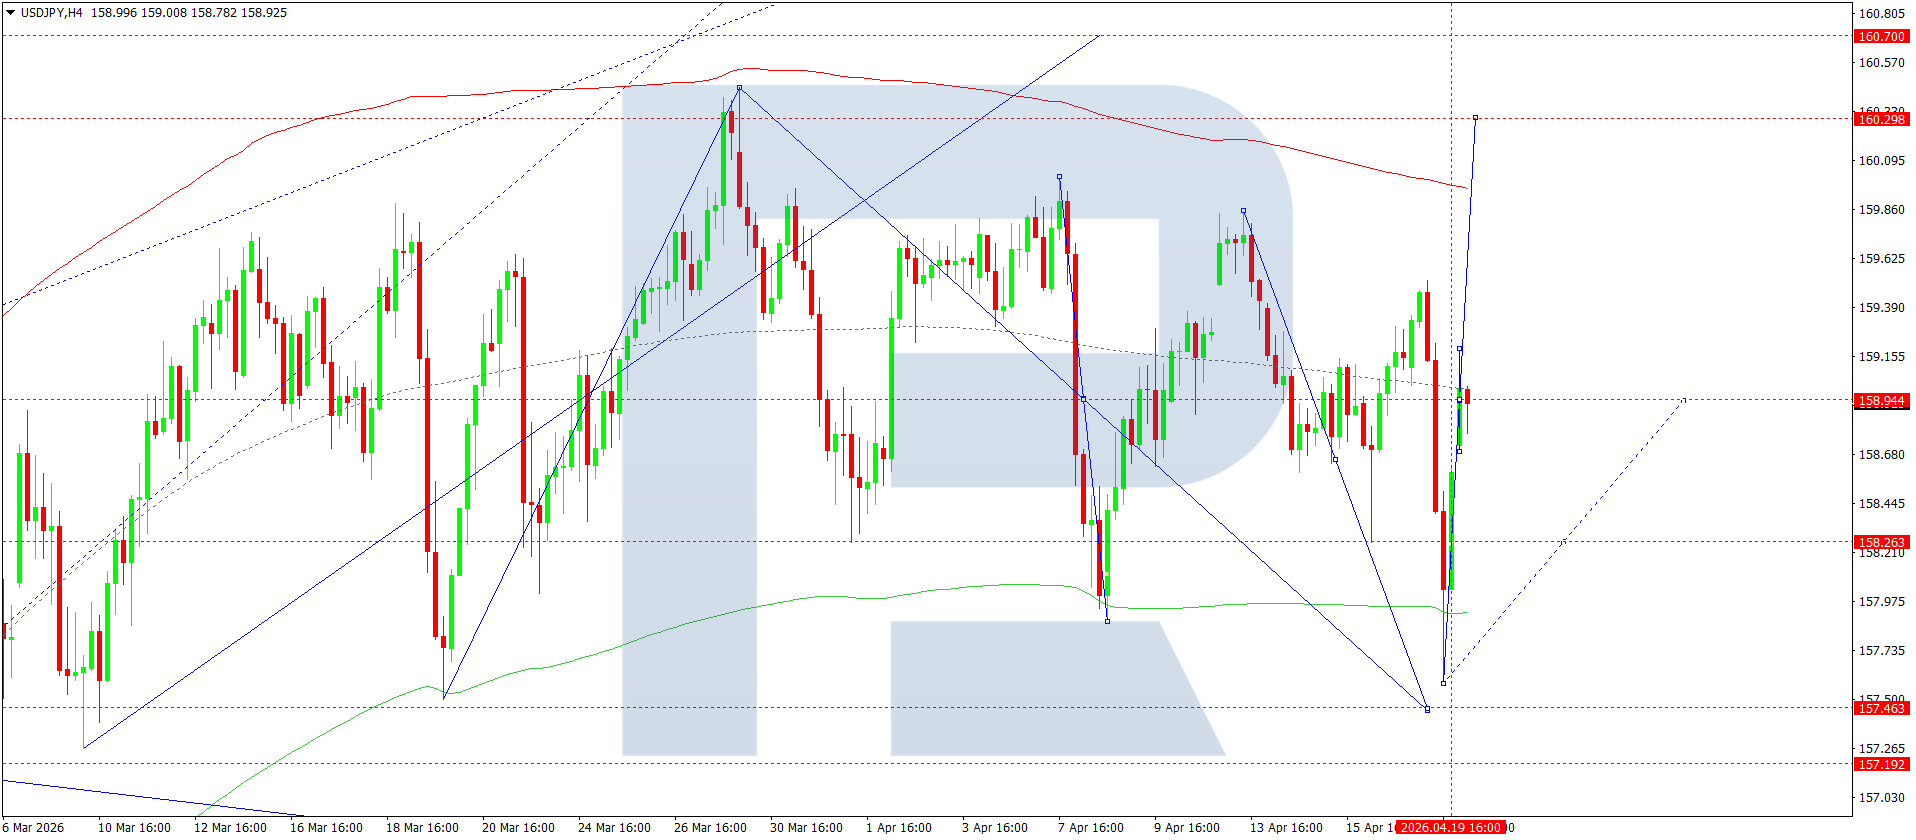
Task: Select the red 157.463 price level label
Action: point(1881,709)
